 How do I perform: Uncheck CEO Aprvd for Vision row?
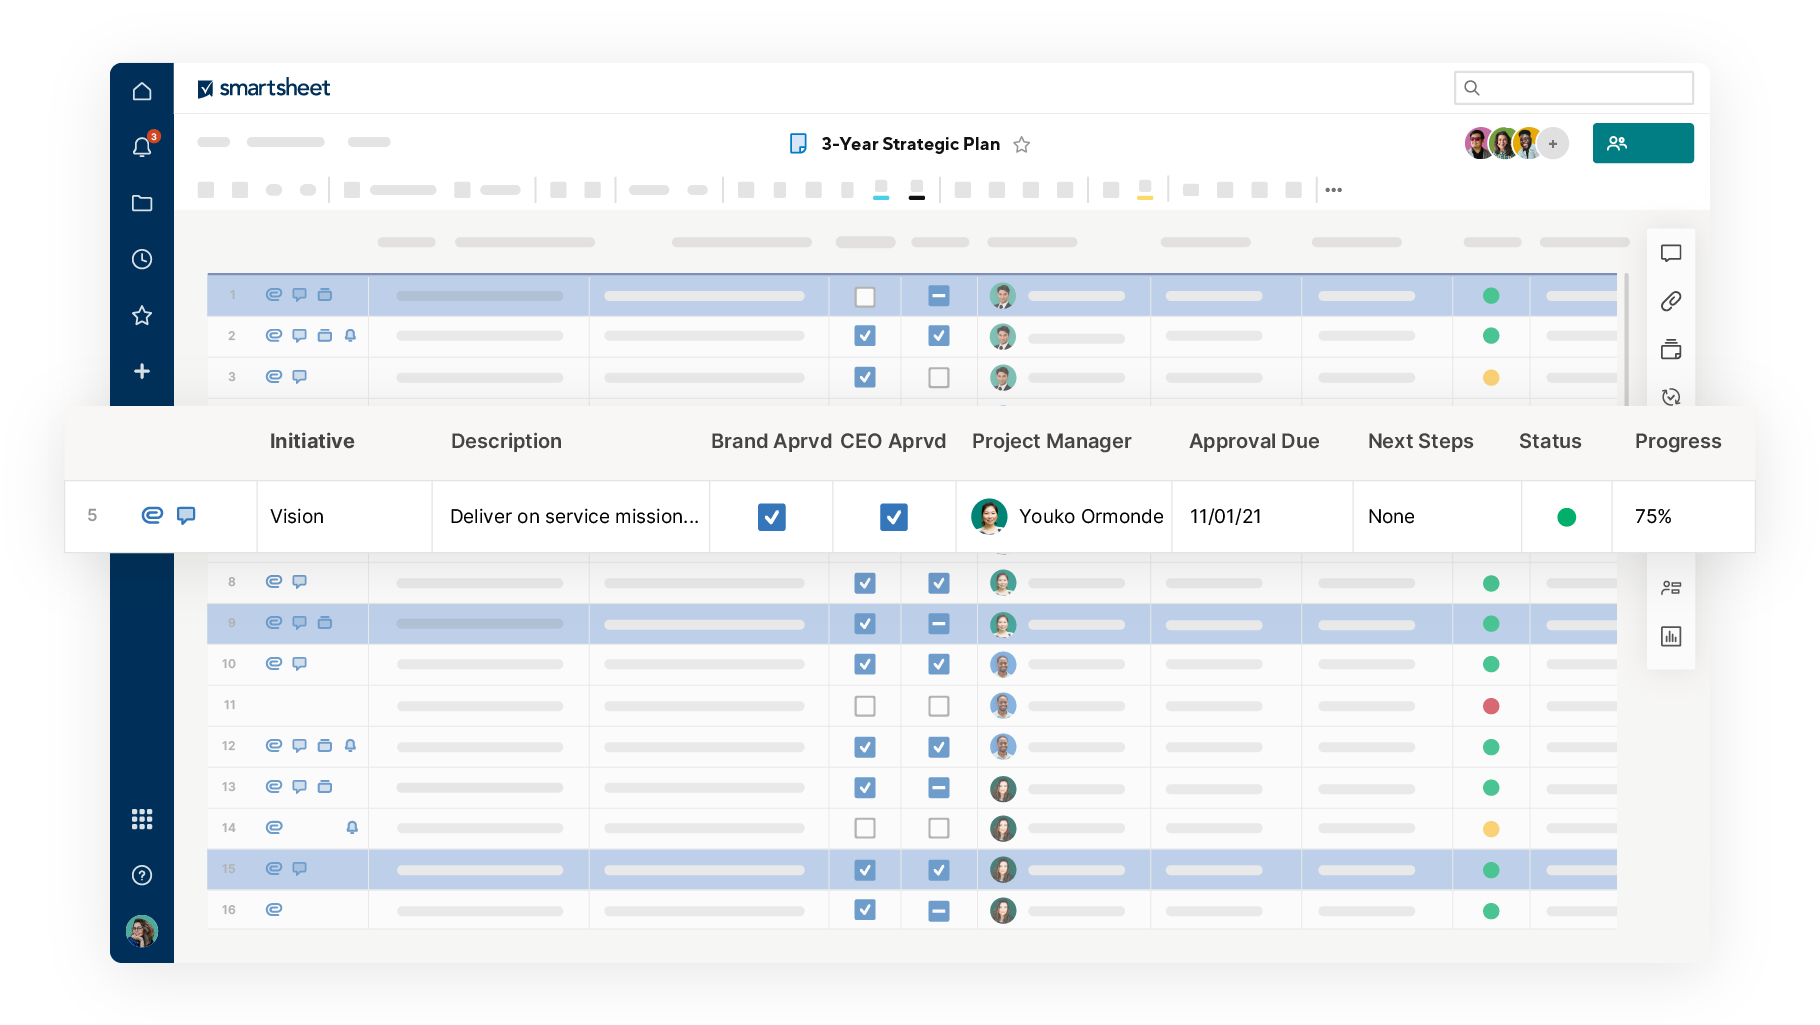(893, 517)
